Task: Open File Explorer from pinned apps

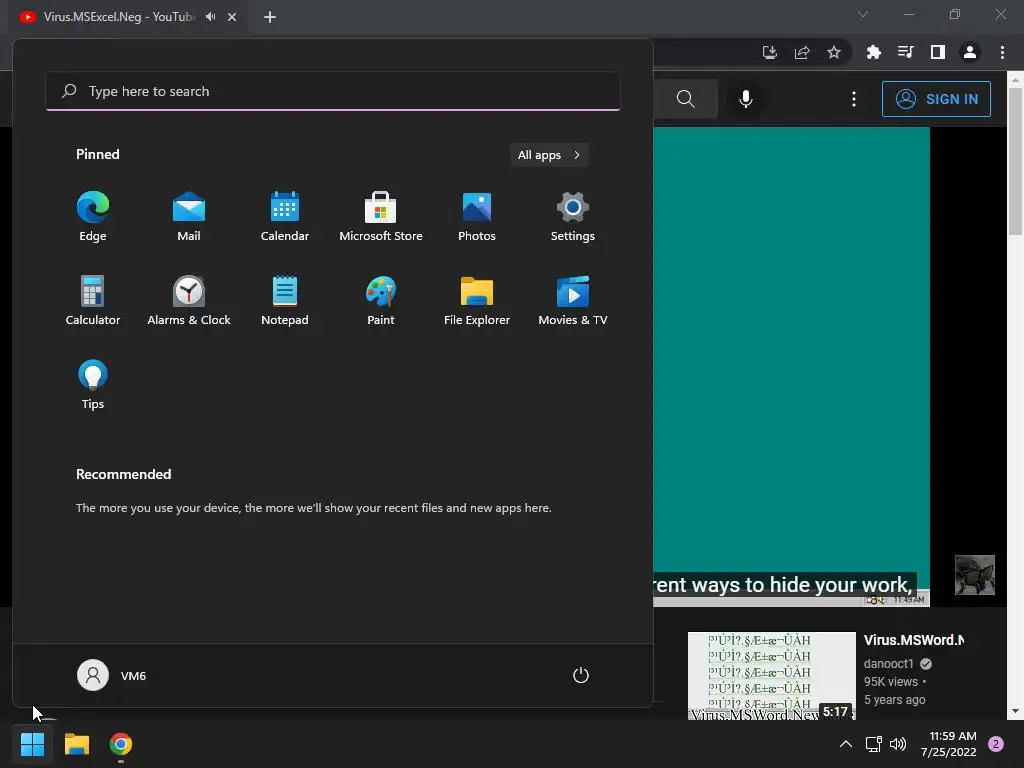Action: [477, 300]
